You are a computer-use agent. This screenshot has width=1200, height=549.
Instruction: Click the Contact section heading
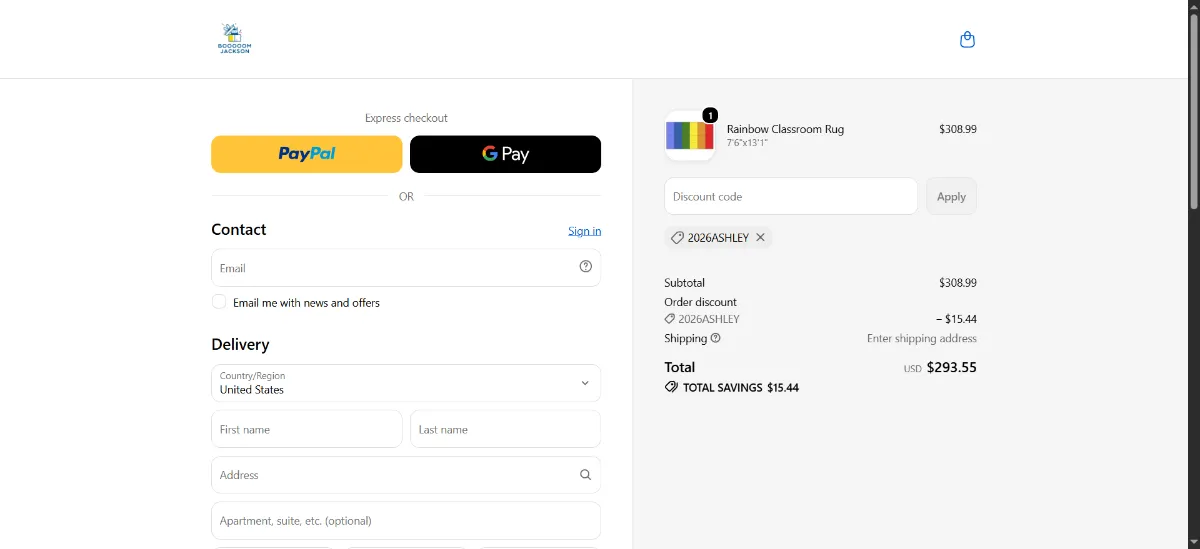(x=239, y=229)
